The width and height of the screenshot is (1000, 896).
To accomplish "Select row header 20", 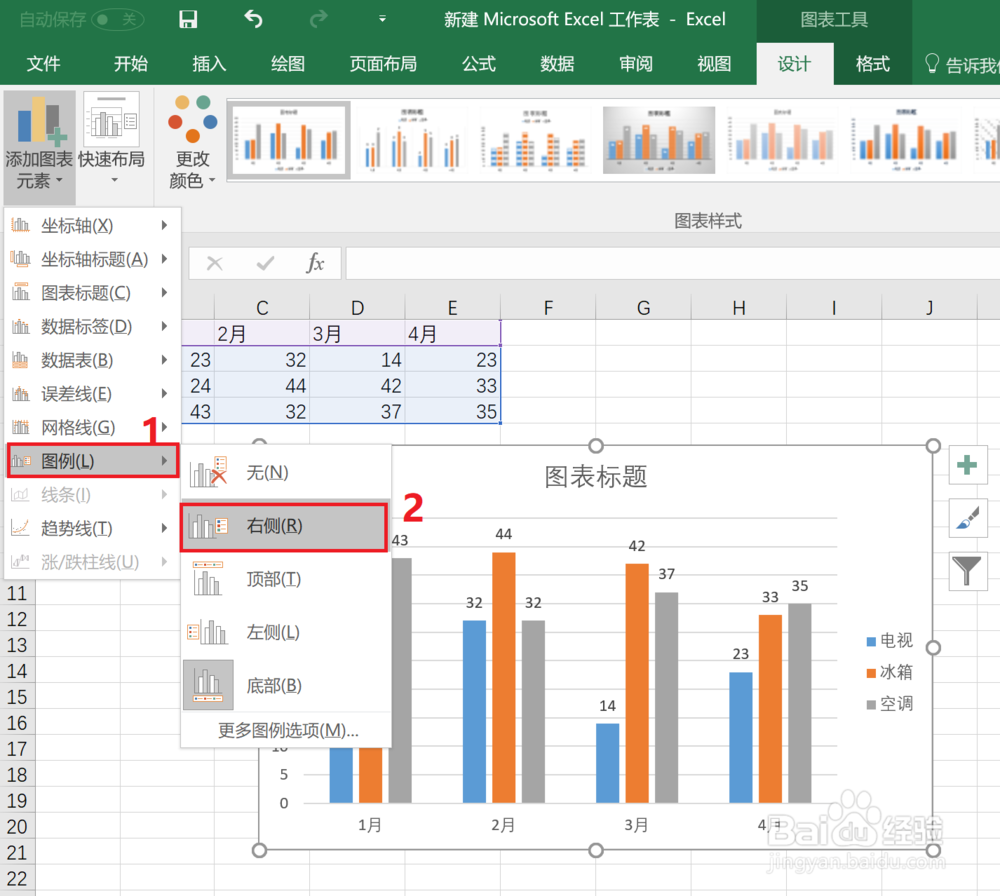I will [17, 826].
